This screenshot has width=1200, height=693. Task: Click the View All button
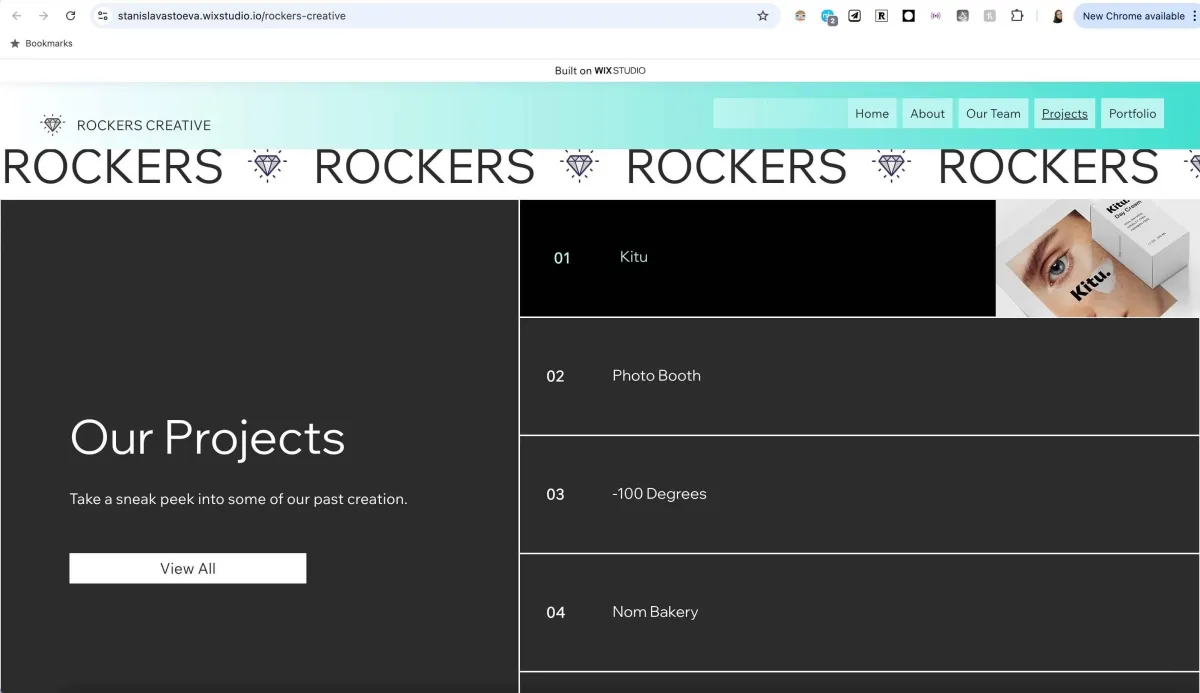coord(188,568)
